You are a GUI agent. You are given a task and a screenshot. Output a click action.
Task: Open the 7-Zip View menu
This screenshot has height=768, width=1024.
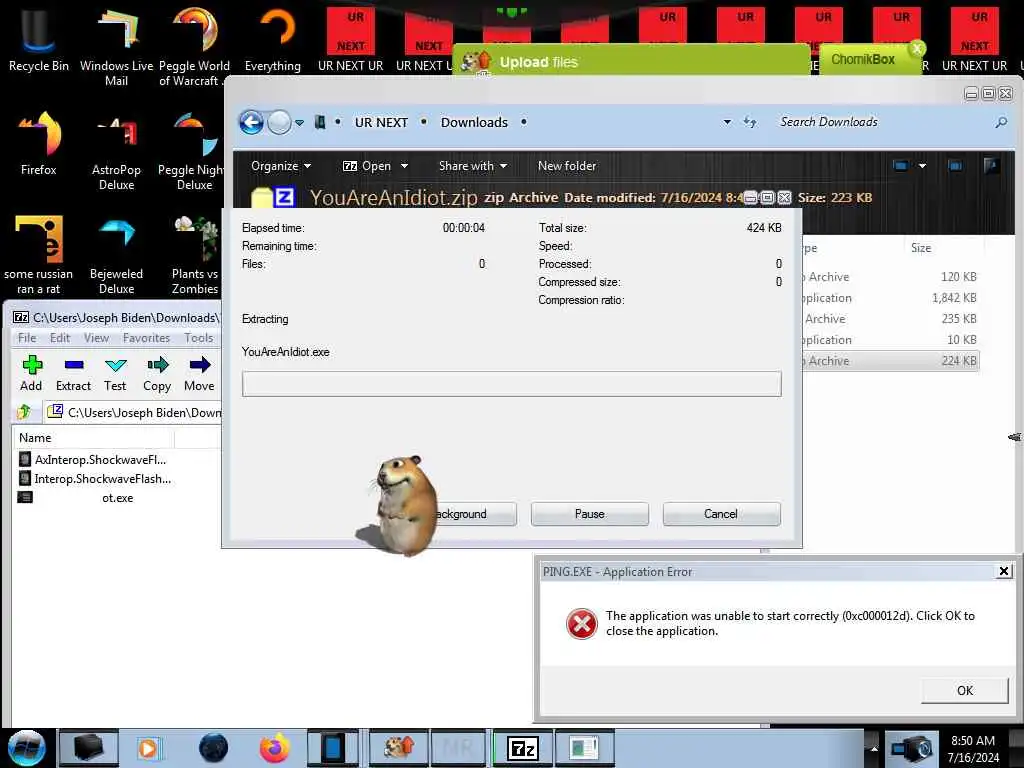click(96, 338)
